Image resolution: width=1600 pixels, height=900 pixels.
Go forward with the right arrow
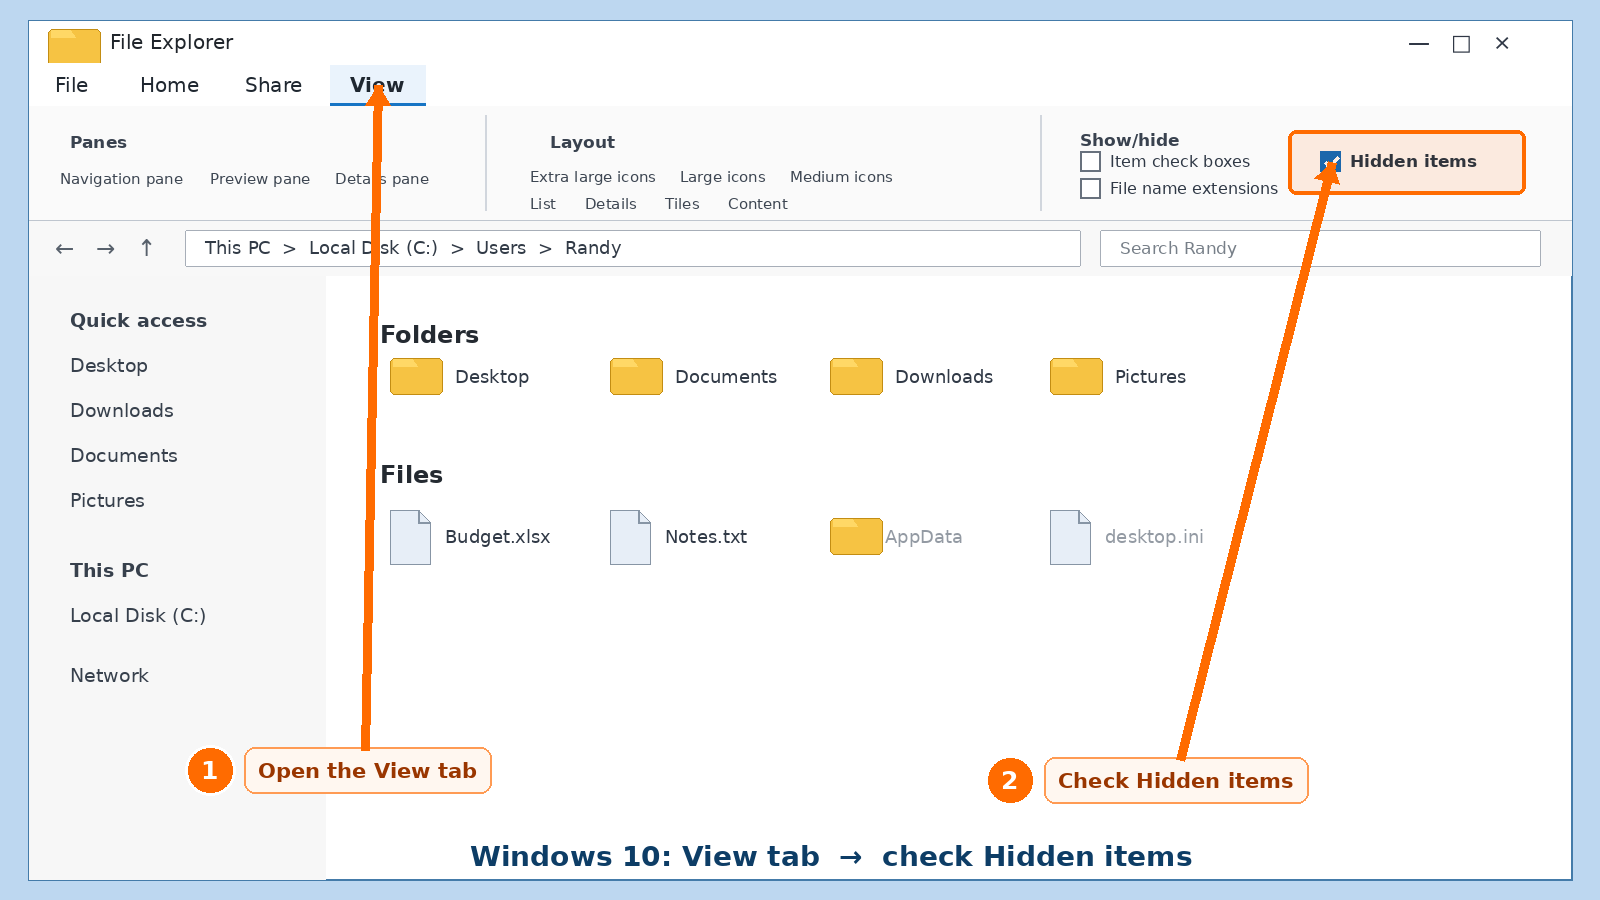click(106, 248)
